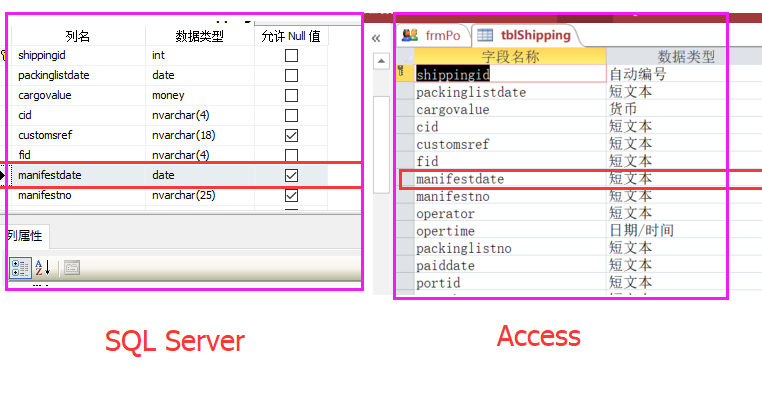Toggle Allow Null checkbox for cid row

292,115
